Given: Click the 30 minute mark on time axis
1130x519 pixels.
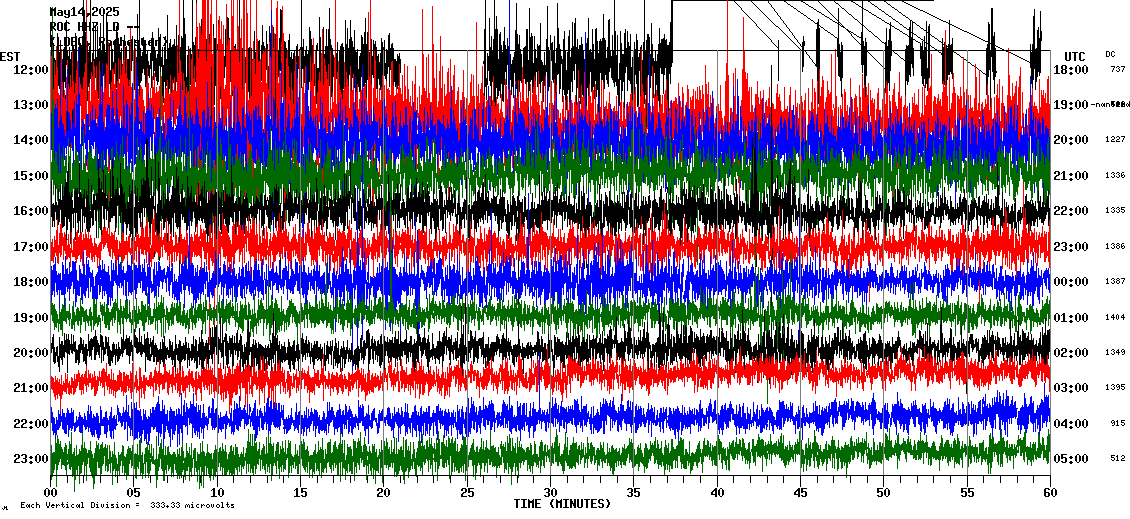Looking at the screenshot, I should (x=550, y=492).
